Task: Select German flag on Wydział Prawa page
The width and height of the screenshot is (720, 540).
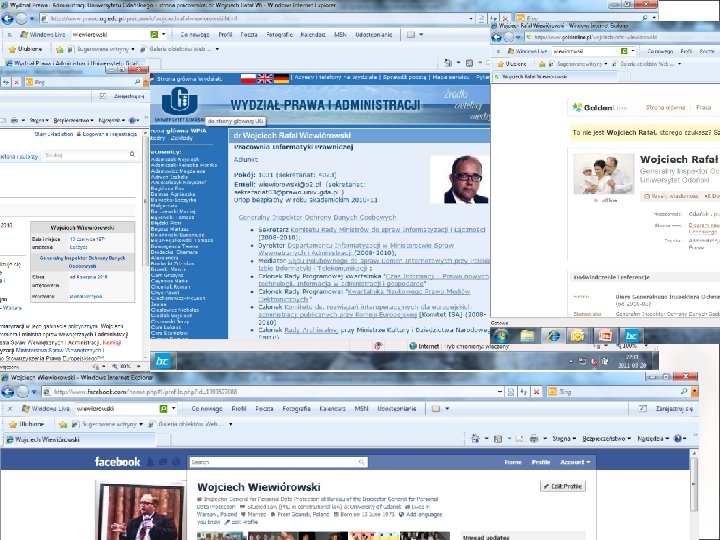Action: coord(281,79)
